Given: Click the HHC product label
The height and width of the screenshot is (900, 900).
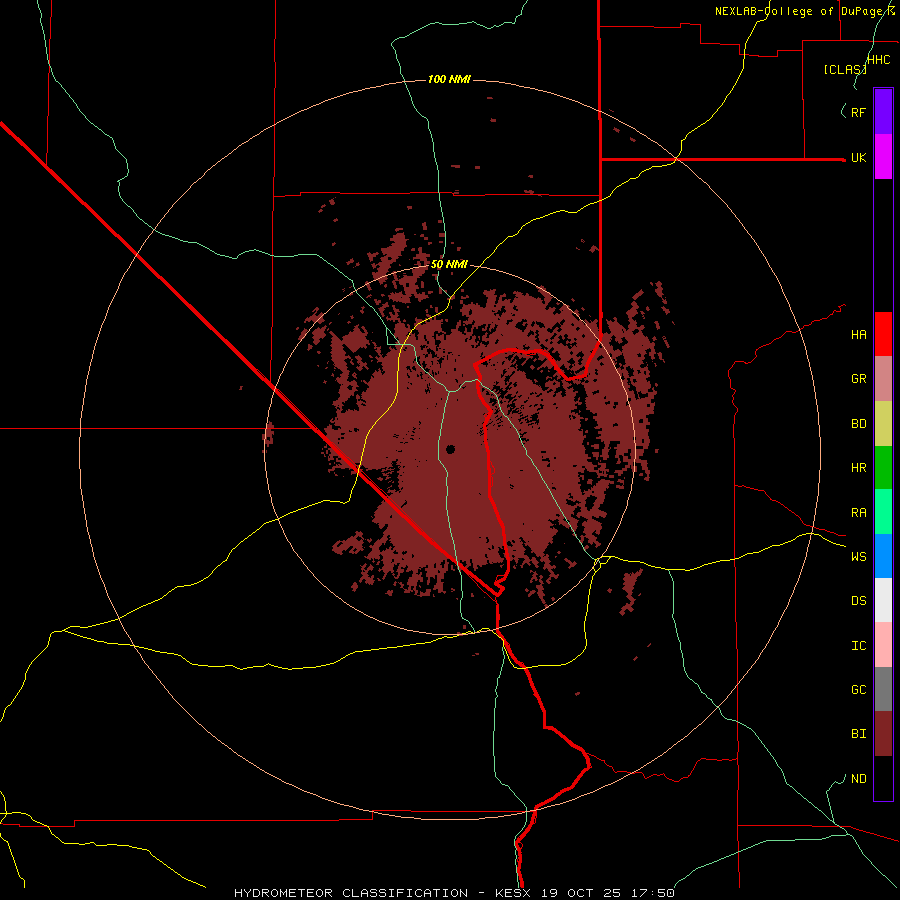Looking at the screenshot, I should 878,60.
